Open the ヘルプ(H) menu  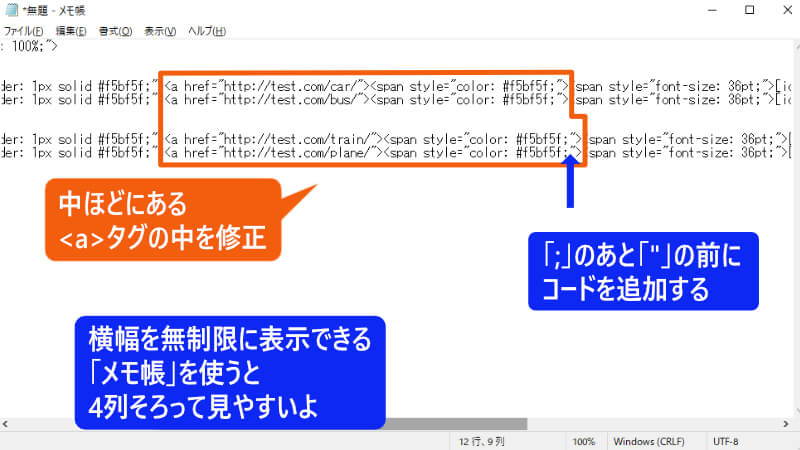pyautogui.click(x=207, y=31)
